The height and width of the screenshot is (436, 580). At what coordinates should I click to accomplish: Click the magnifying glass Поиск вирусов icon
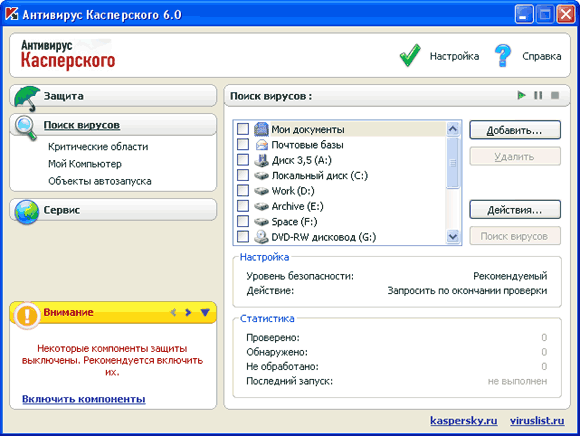pyautogui.click(x=26, y=128)
